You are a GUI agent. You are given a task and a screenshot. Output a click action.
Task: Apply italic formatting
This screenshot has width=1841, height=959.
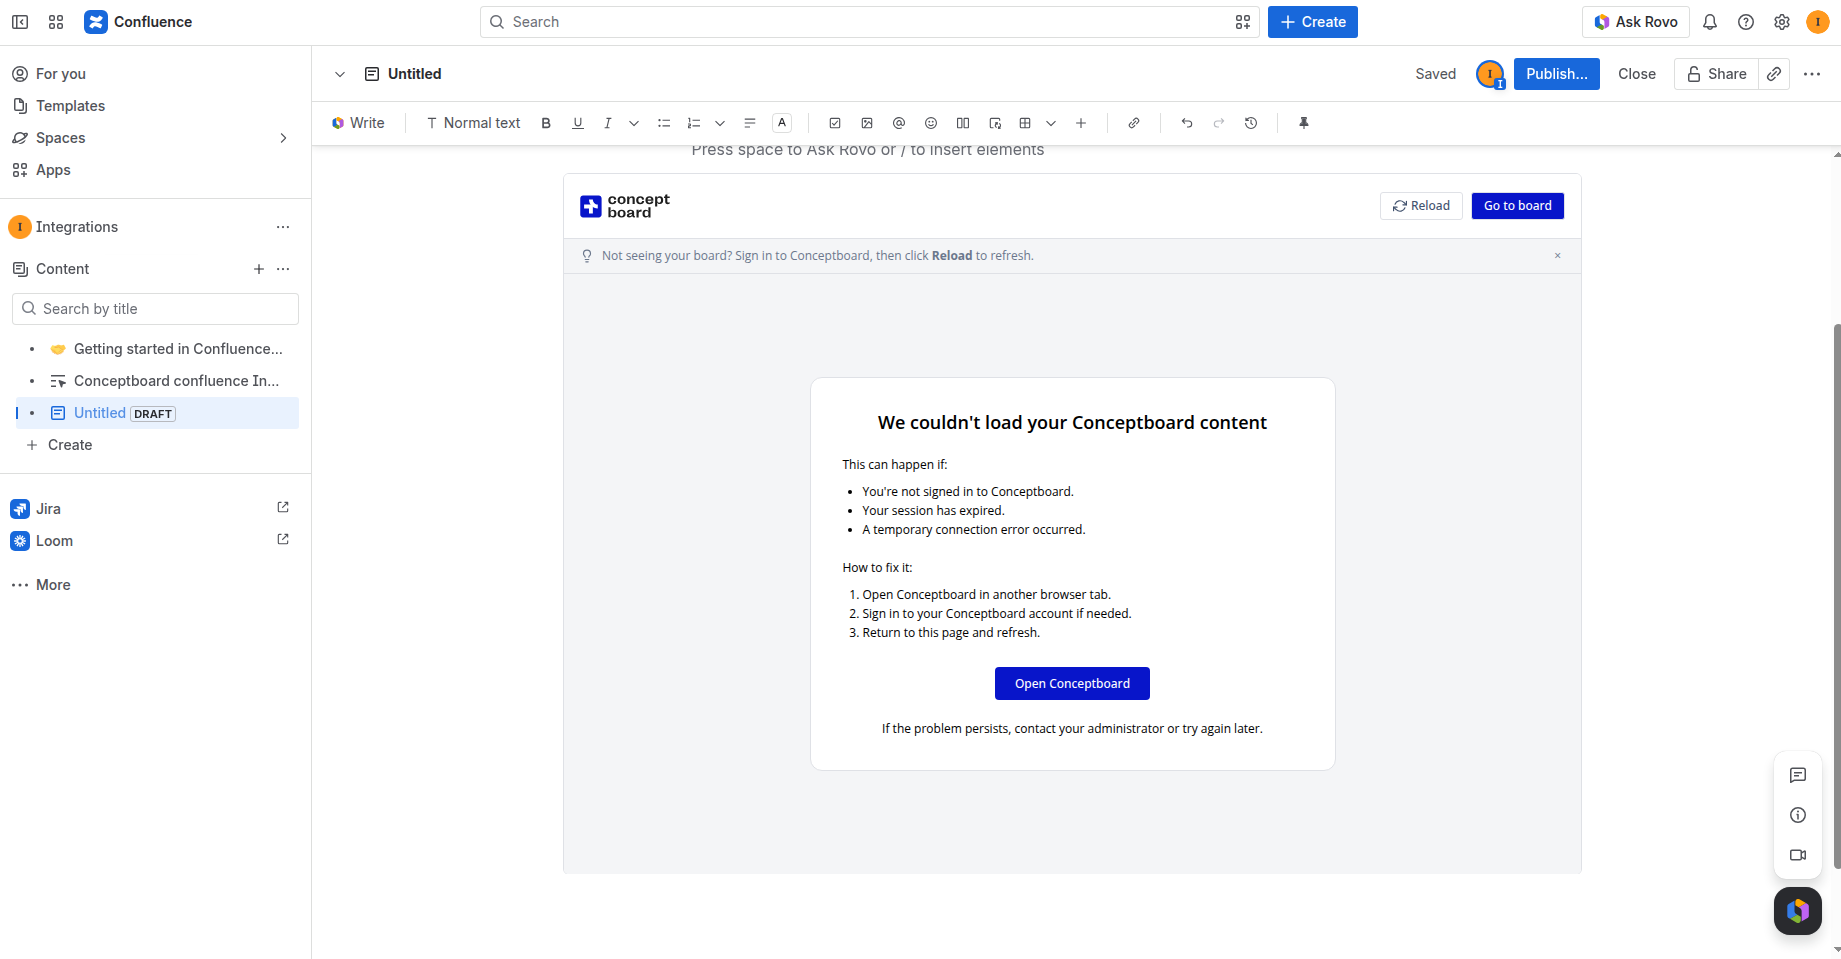coord(607,123)
